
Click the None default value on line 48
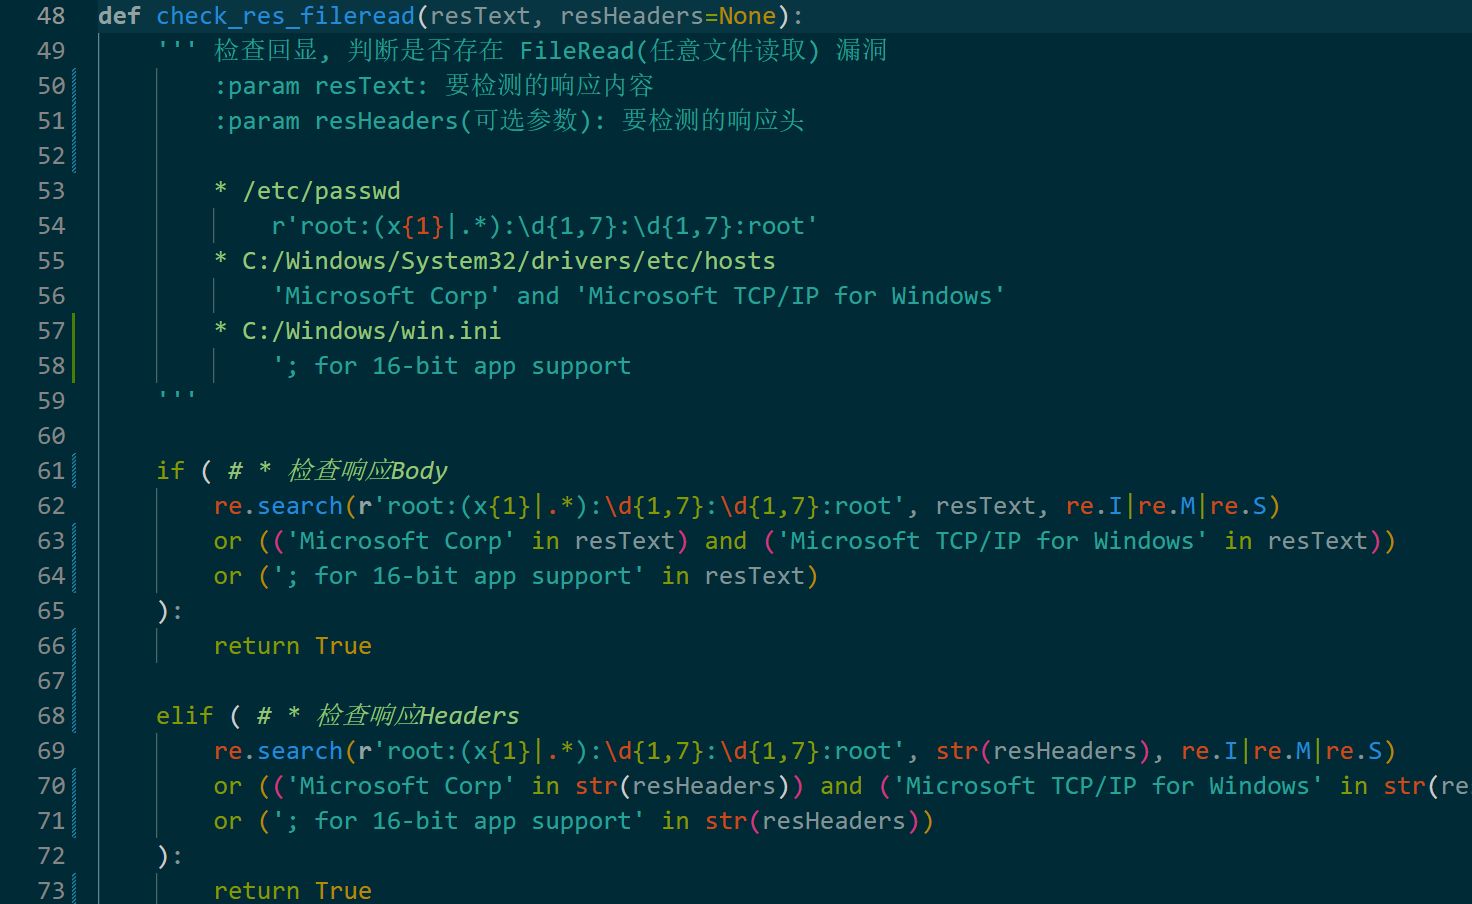click(x=747, y=16)
